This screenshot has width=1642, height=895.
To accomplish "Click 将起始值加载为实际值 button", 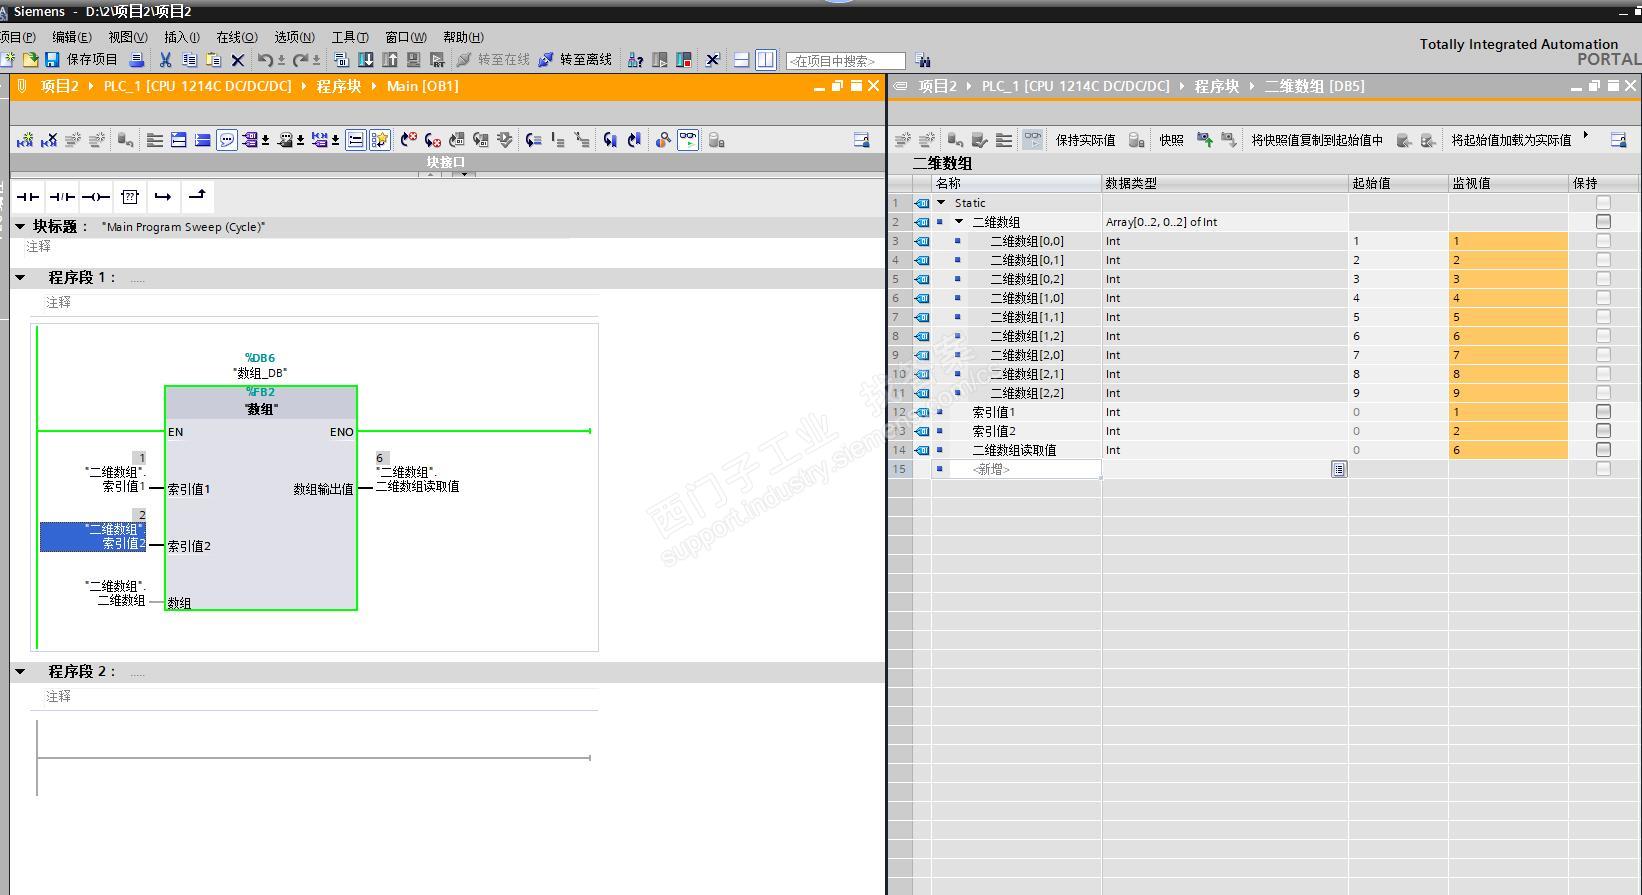I will 1511,140.
